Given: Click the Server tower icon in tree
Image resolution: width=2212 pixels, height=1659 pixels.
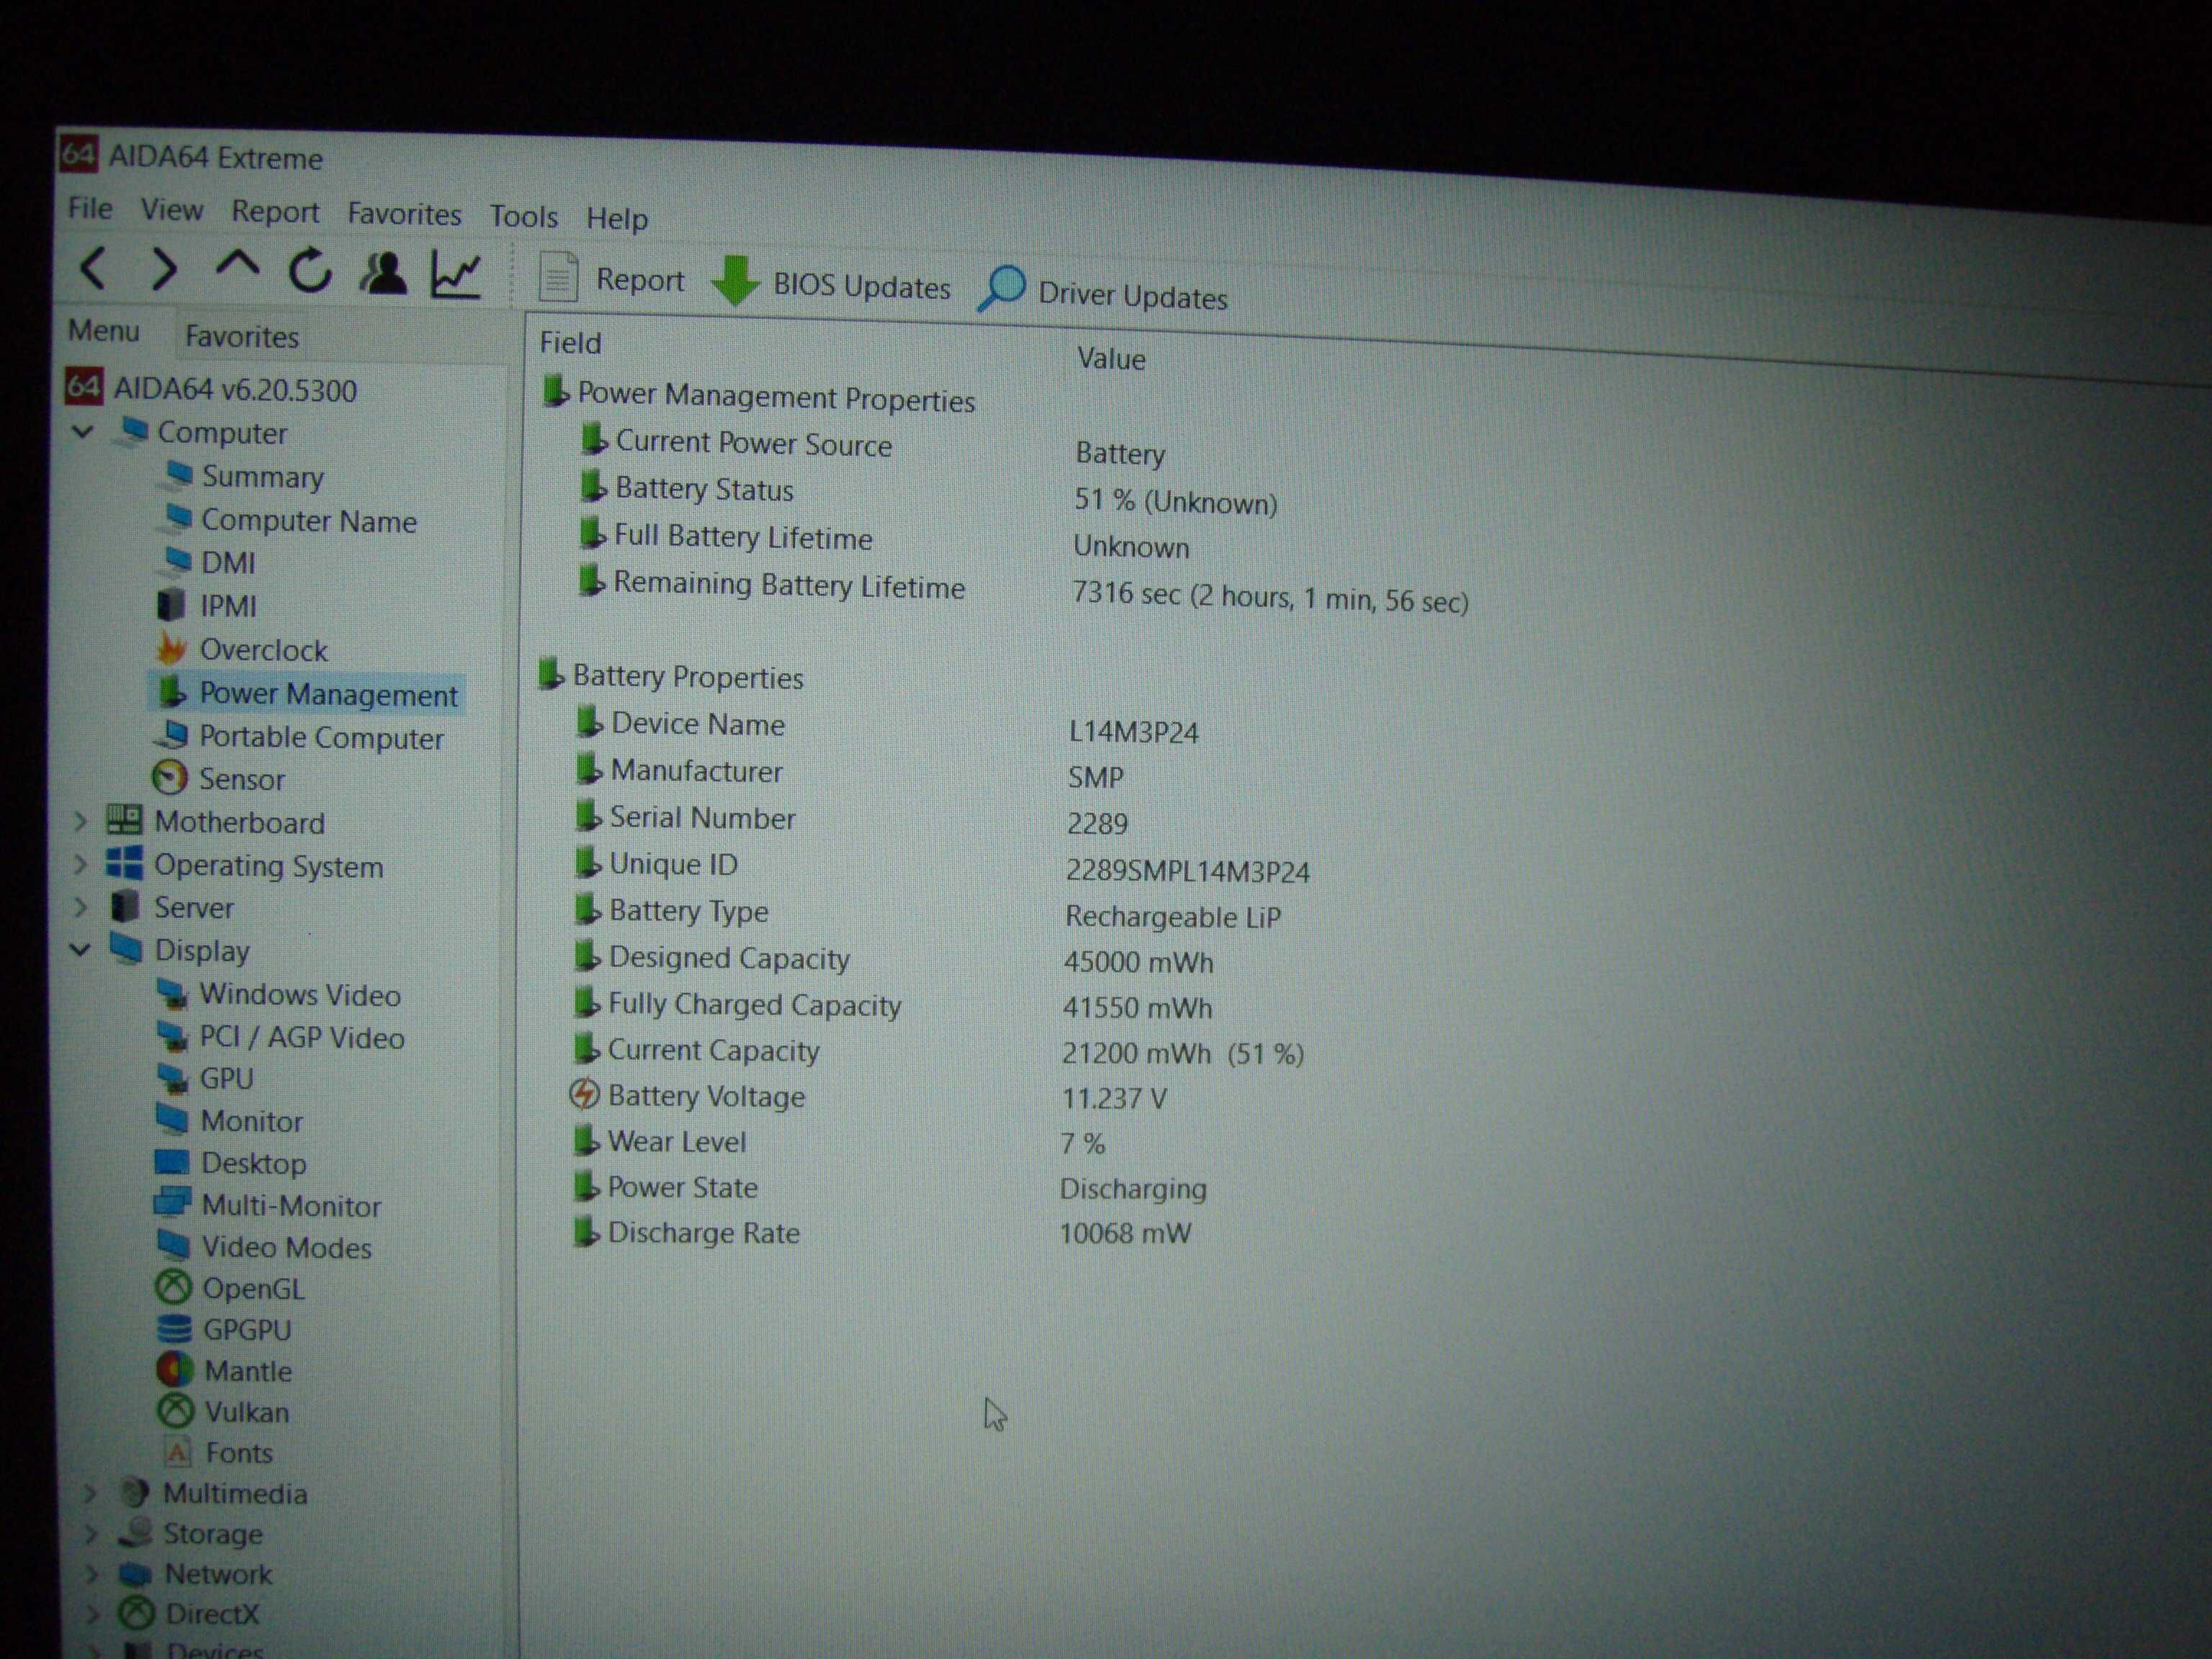Looking at the screenshot, I should pos(125,906).
